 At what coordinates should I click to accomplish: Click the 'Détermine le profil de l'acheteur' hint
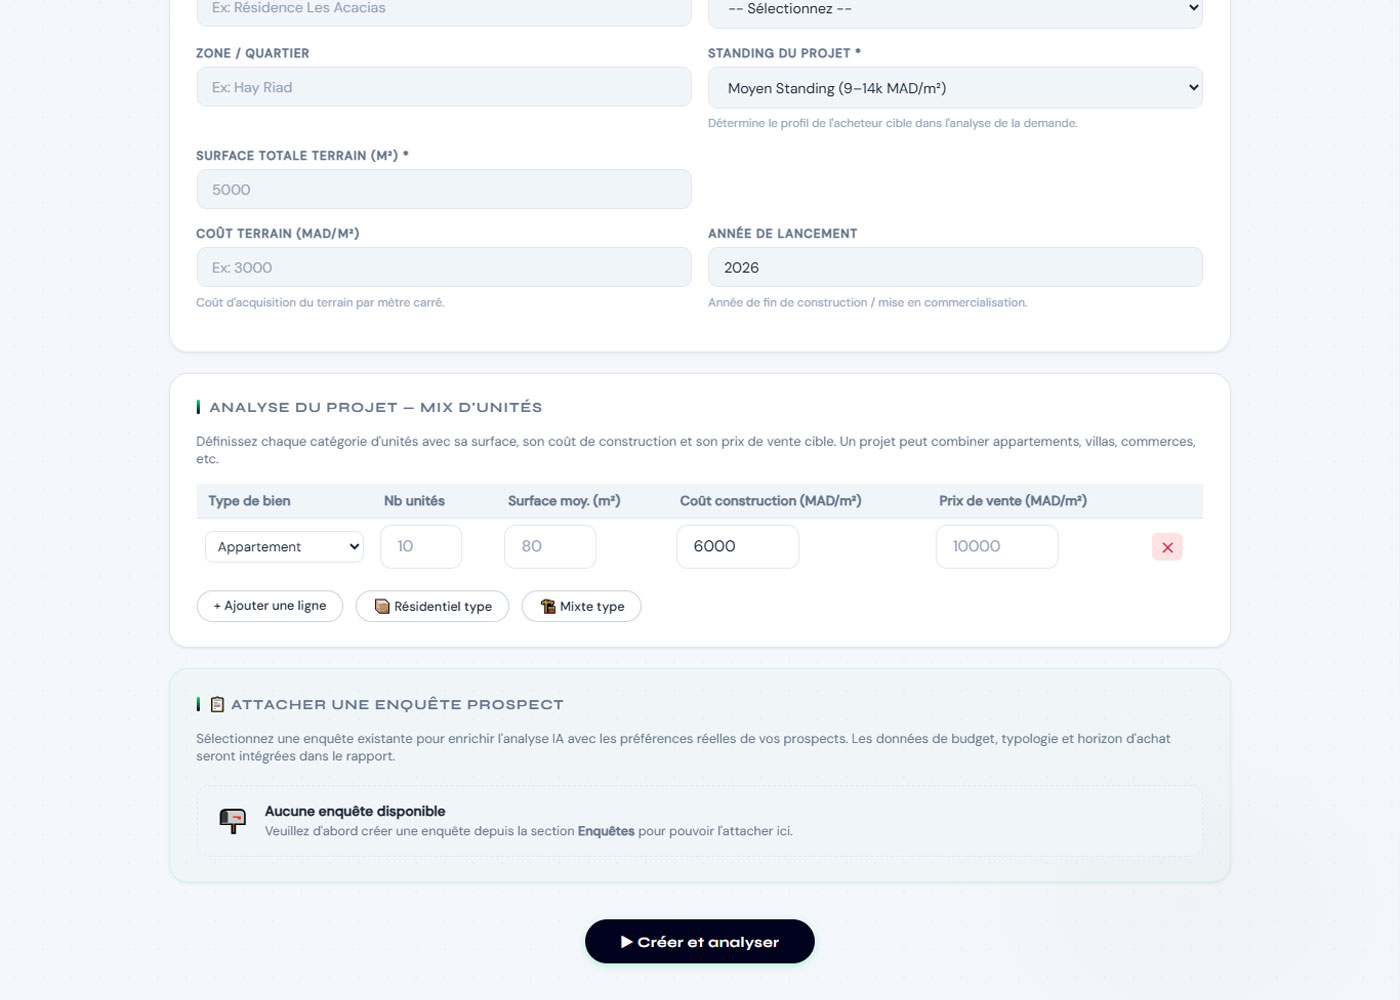tap(893, 123)
